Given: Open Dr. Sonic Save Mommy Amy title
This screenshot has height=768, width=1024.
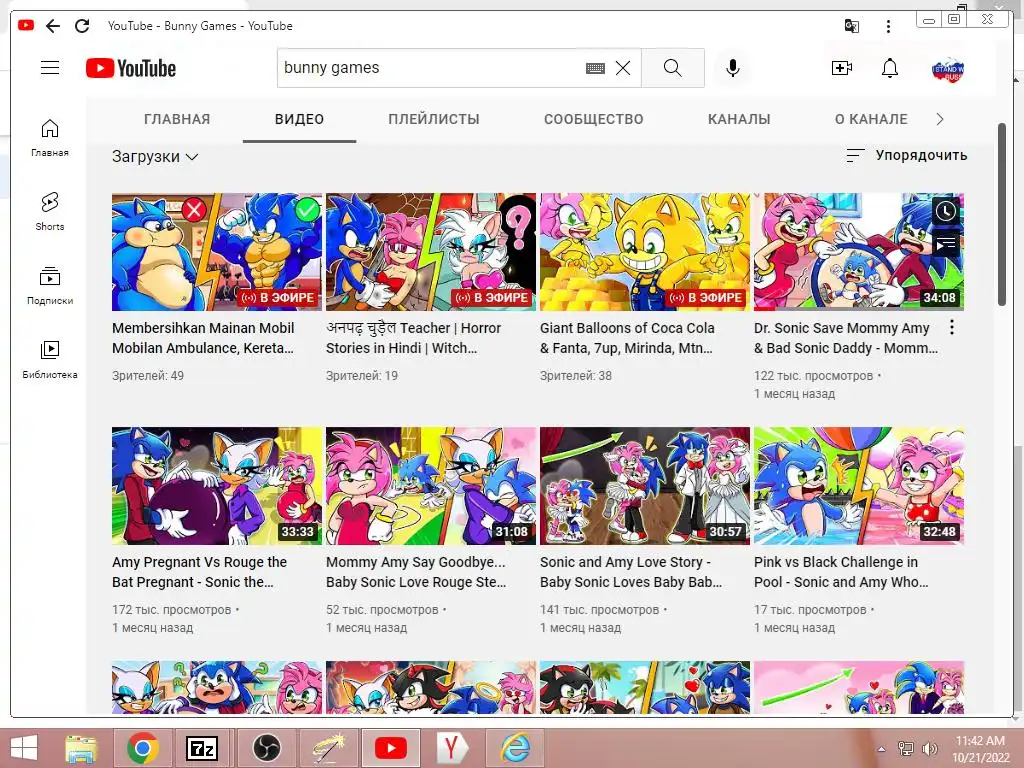Looking at the screenshot, I should 846,338.
